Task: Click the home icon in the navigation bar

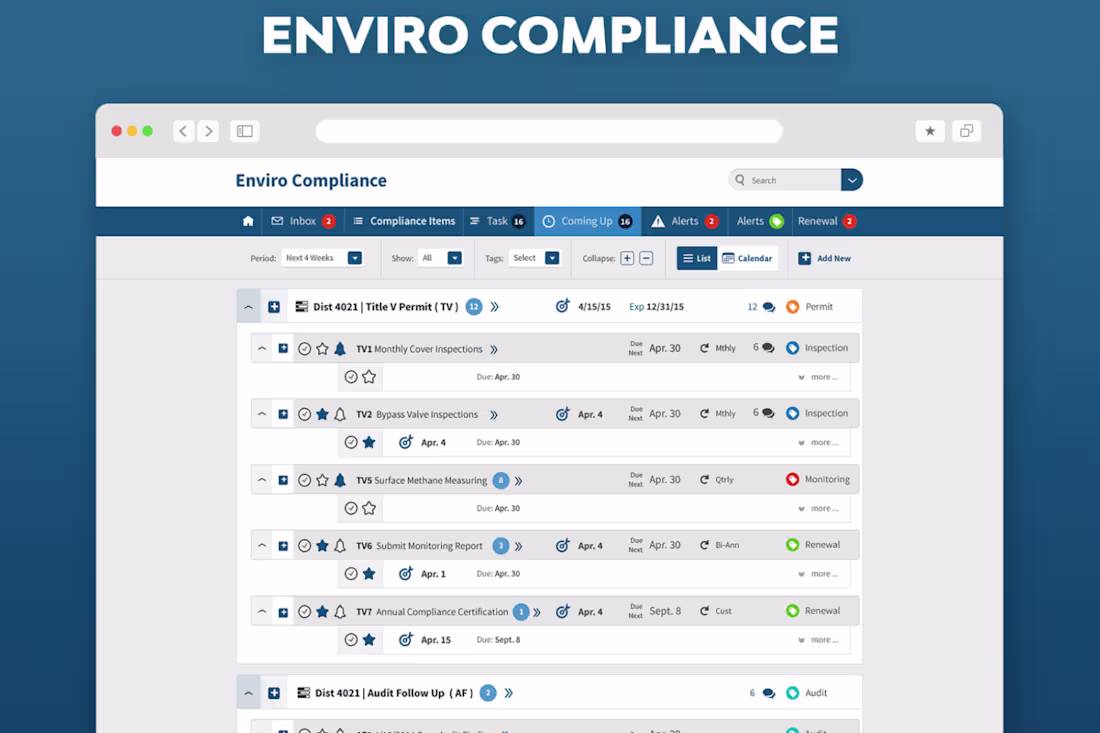Action: (247, 221)
